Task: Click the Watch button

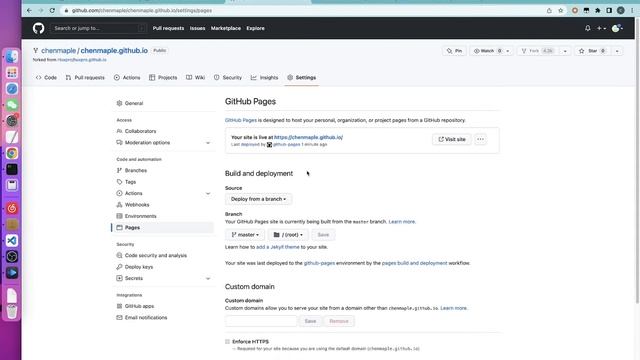Action: pyautogui.click(x=487, y=51)
